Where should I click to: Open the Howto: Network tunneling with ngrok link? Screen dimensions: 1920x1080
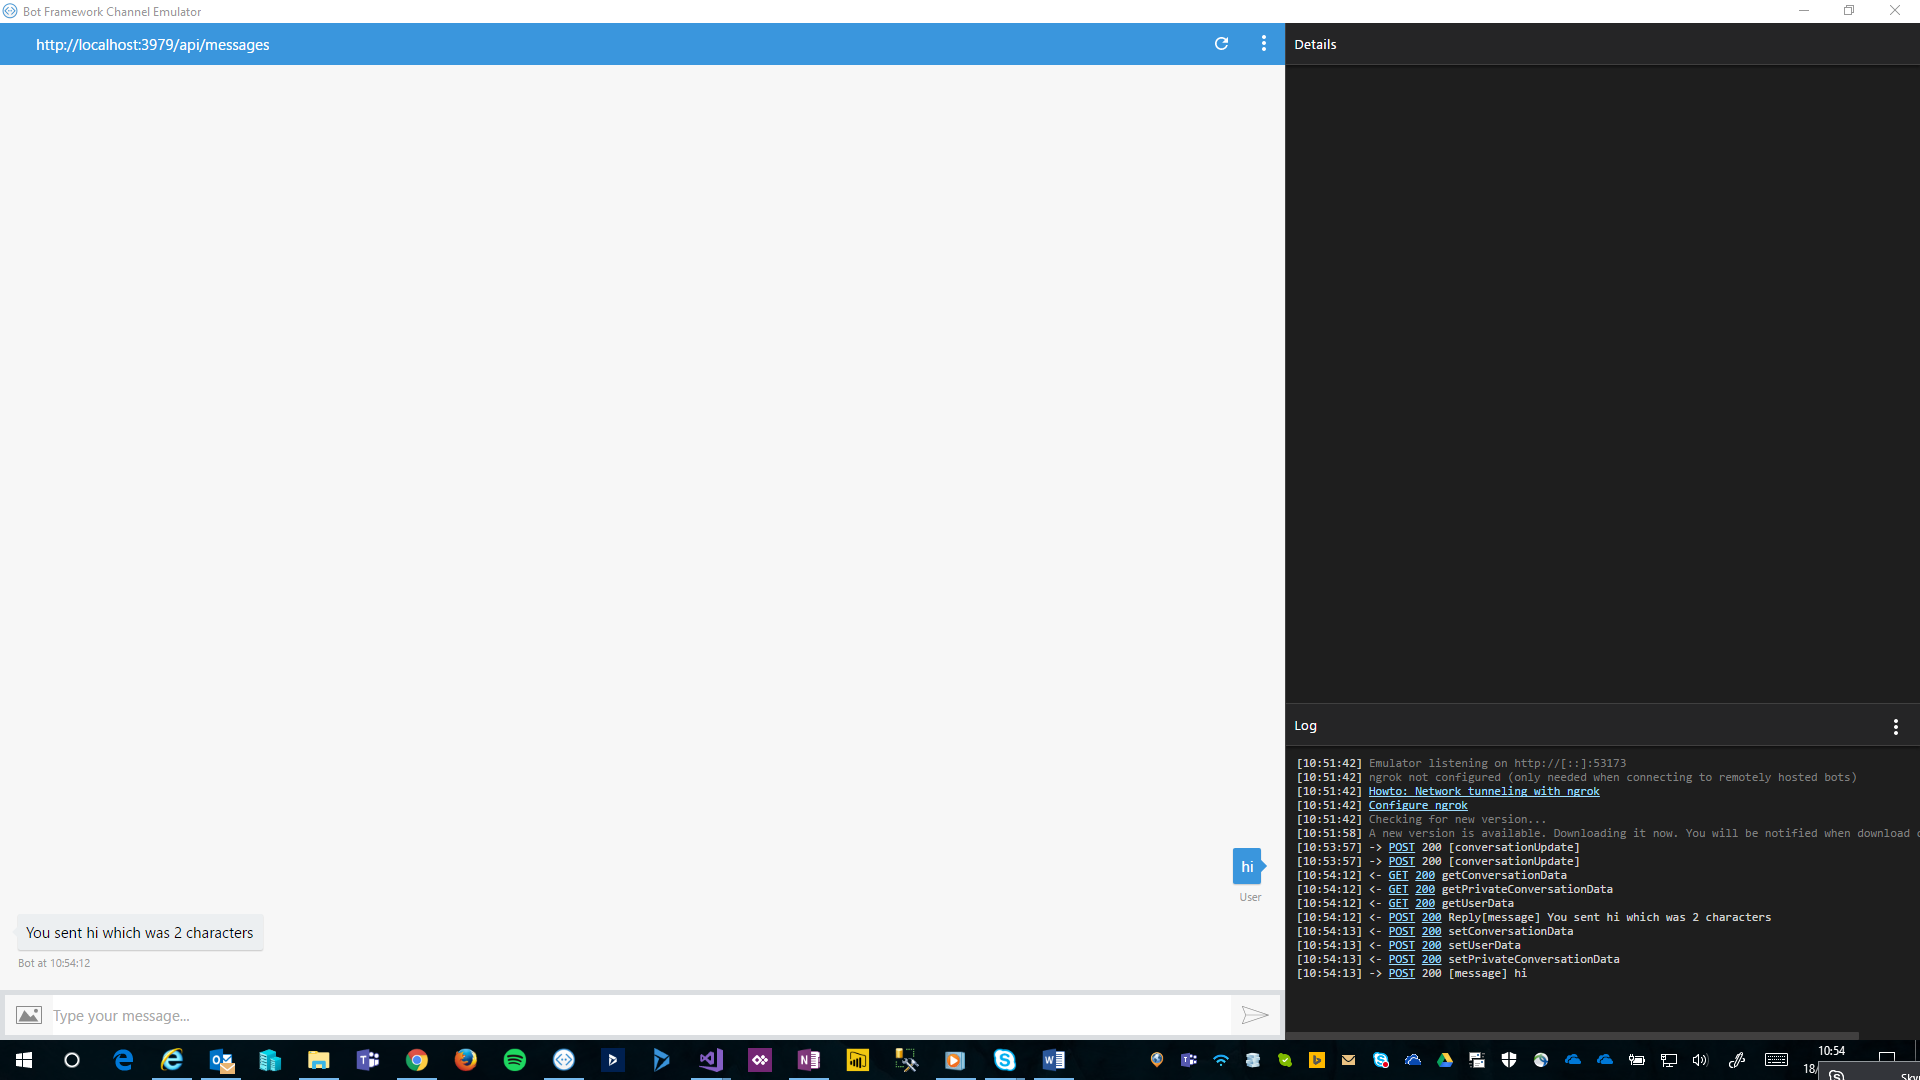click(1483, 791)
